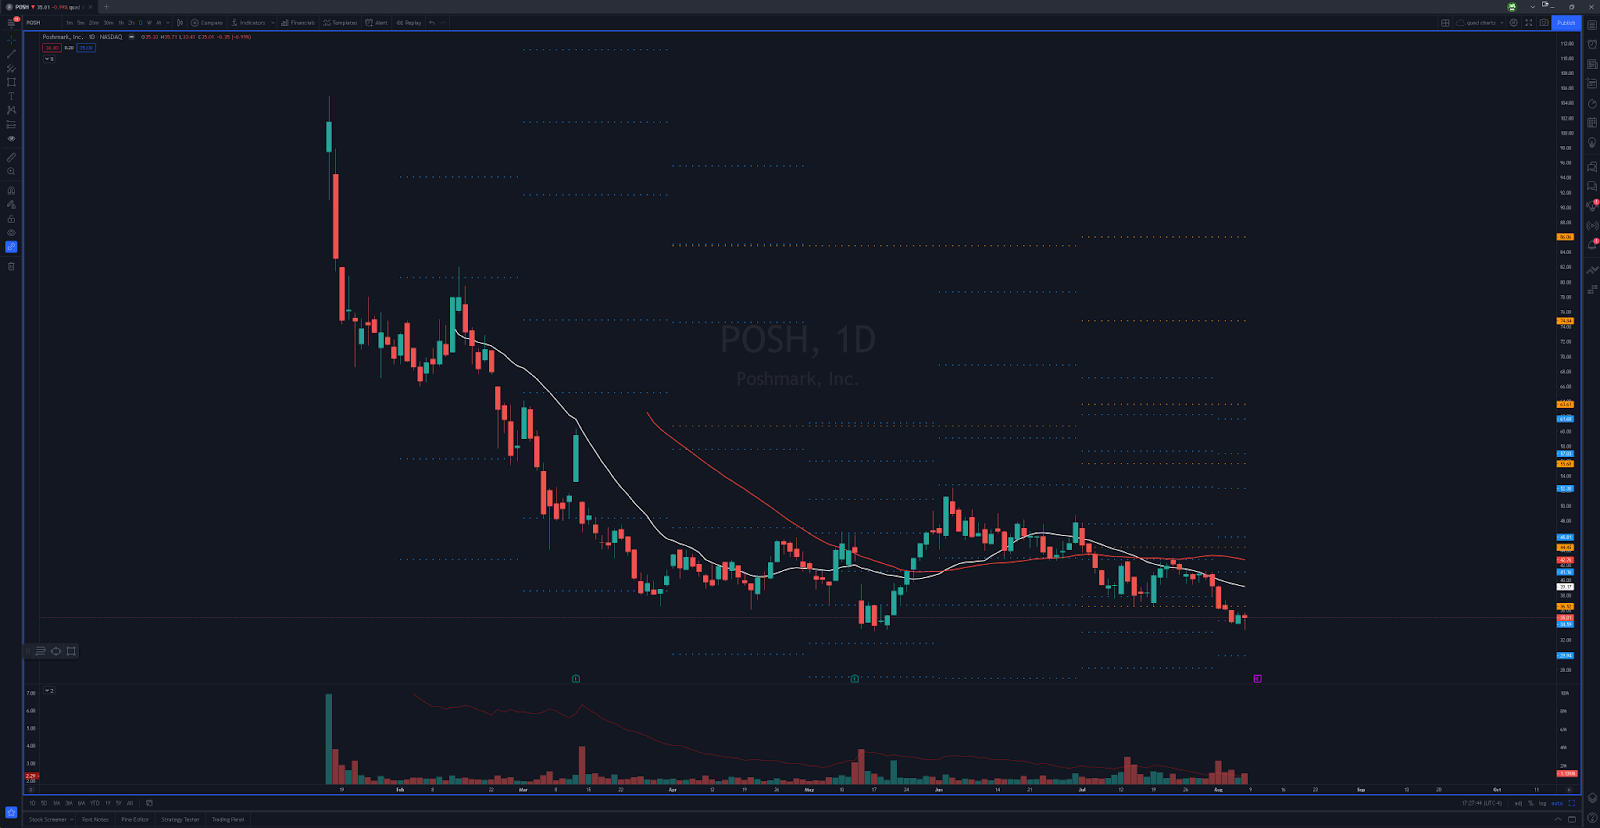Open the browser tab search chevron
1600x828 pixels.
click(x=1532, y=6)
